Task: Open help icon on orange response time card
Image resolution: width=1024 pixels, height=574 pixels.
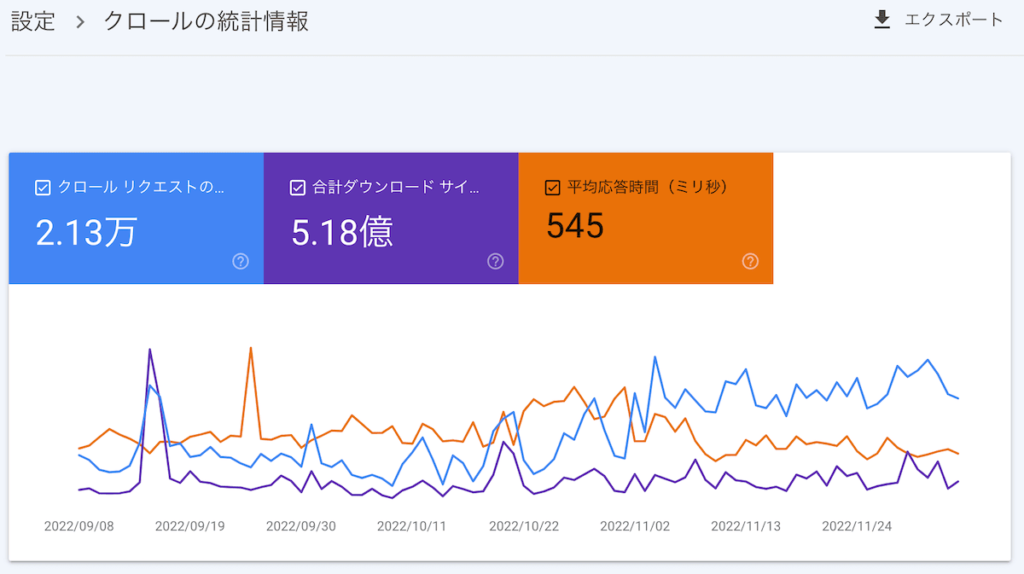Action: click(750, 261)
